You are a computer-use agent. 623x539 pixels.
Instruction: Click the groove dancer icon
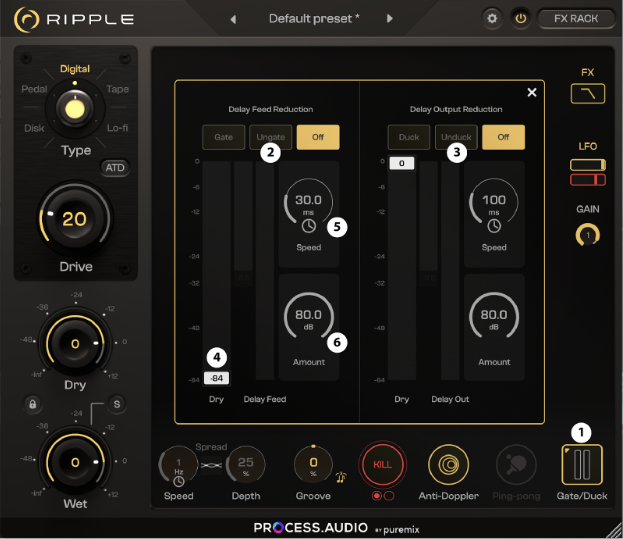click(x=341, y=477)
